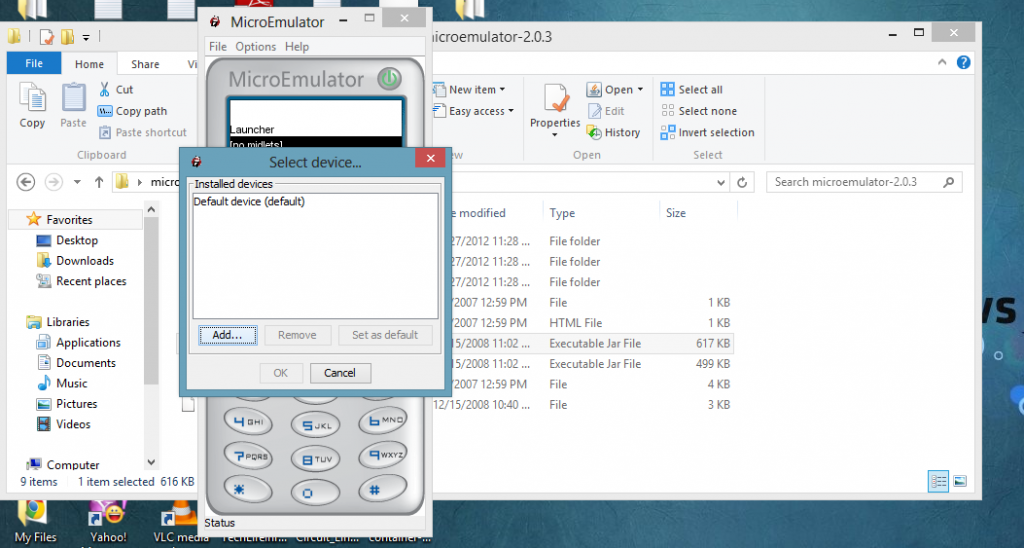This screenshot has height=548, width=1024.
Task: Click Select all in Explorer ribbon
Action: tap(692, 89)
